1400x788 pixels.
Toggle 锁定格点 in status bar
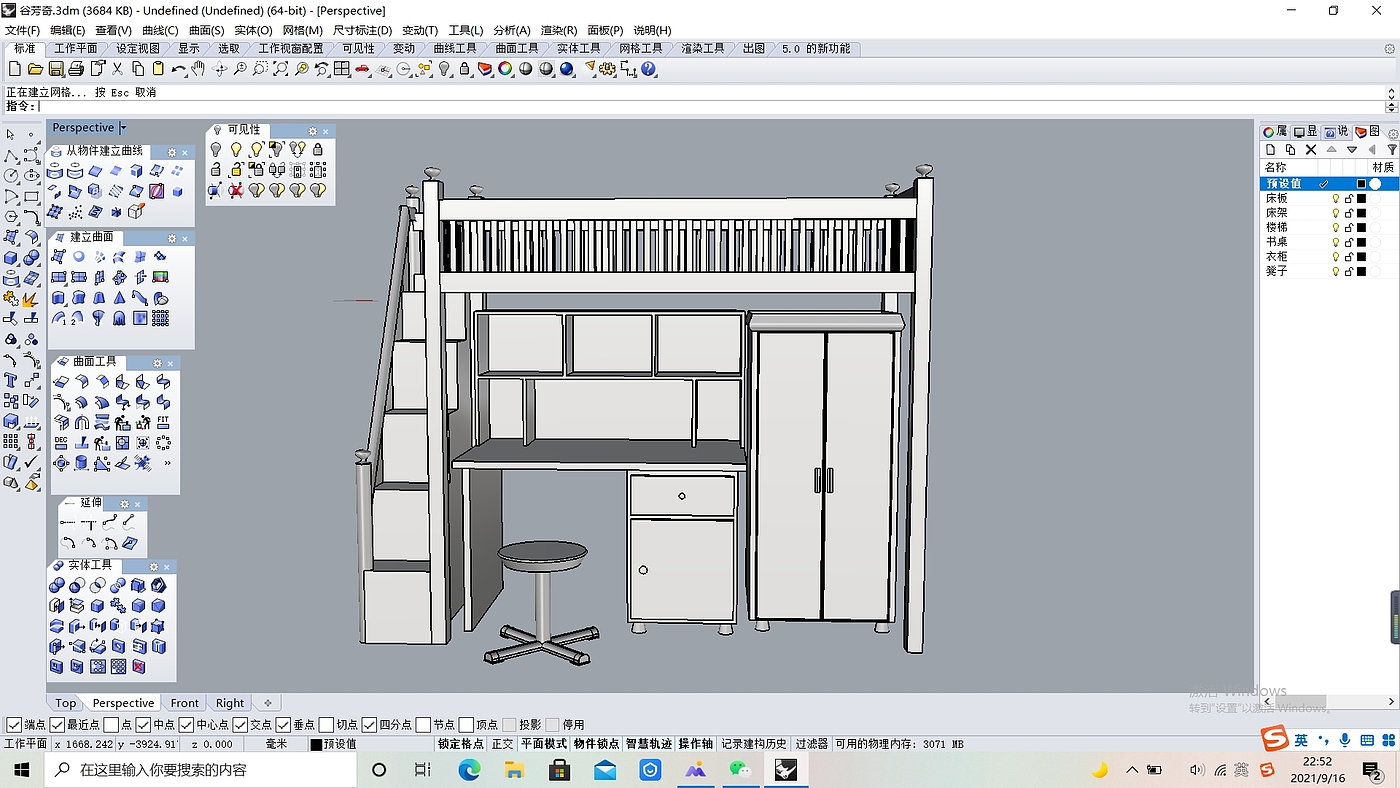(460, 744)
